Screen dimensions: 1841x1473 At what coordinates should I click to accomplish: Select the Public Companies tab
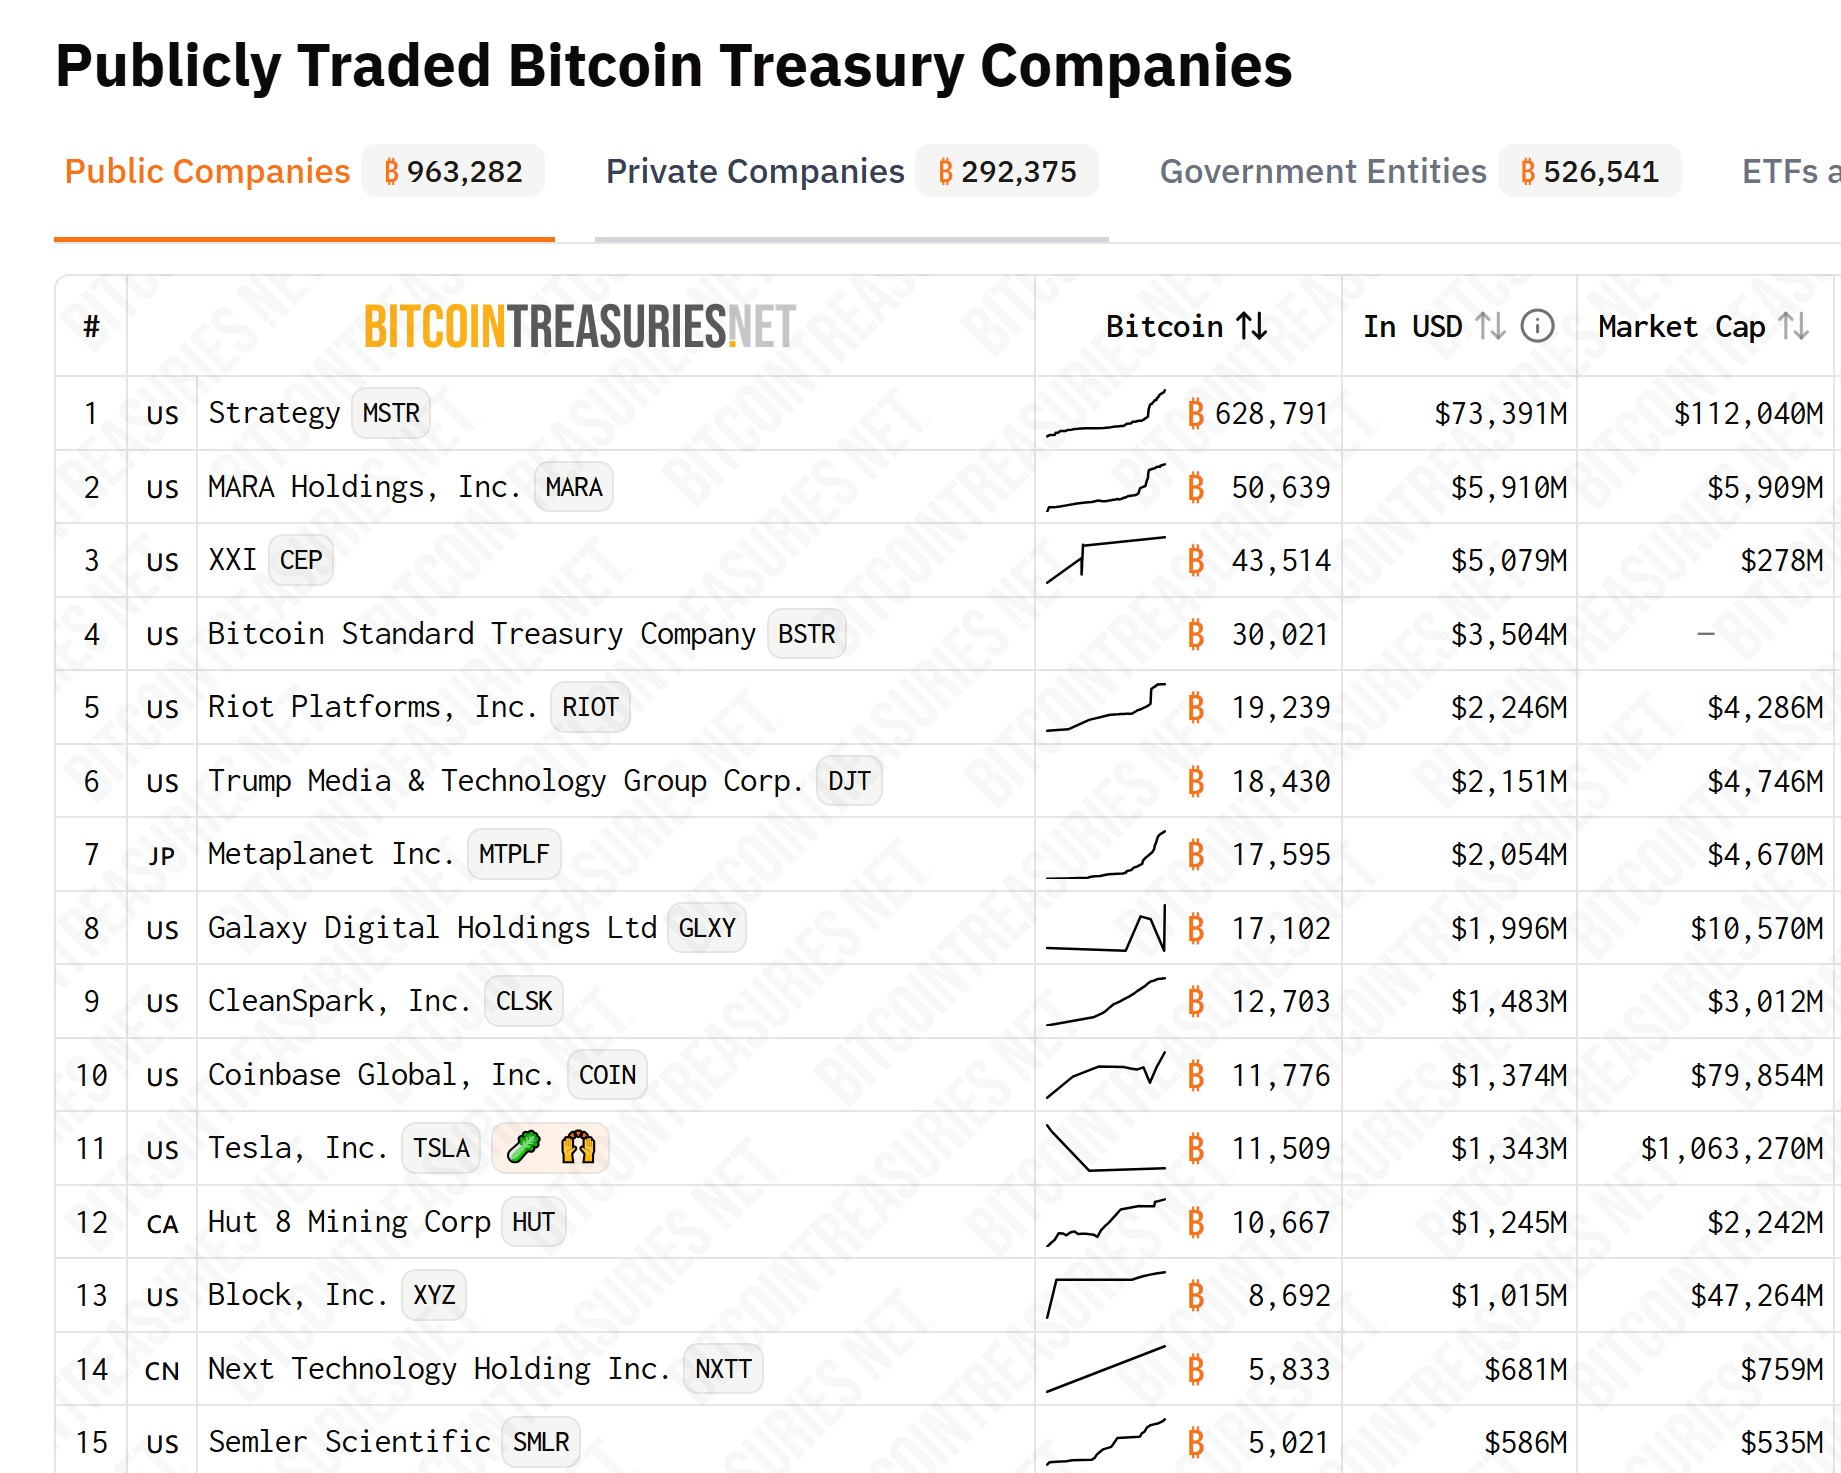(207, 172)
